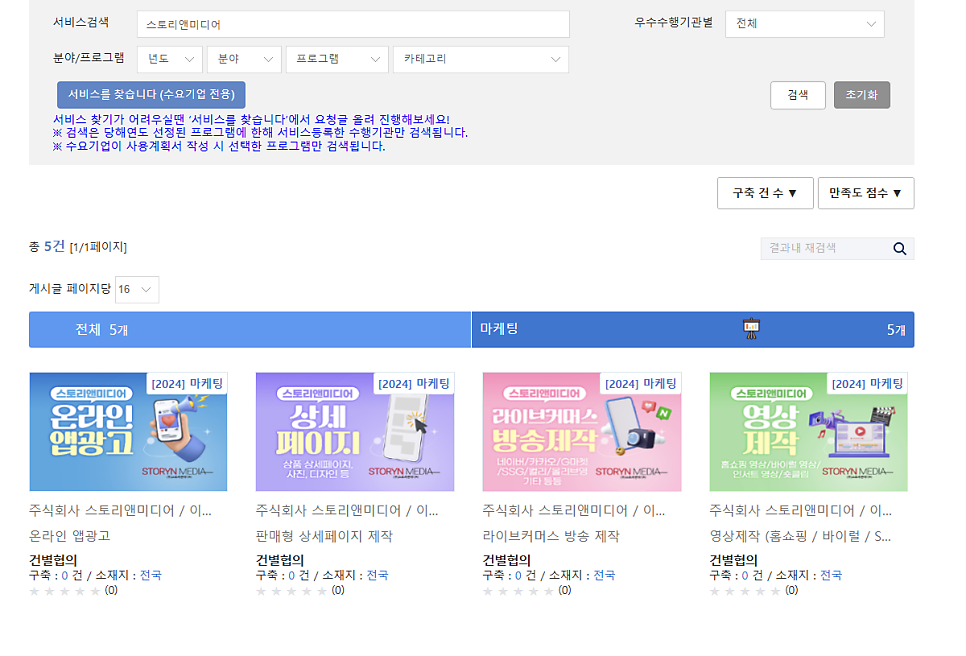The image size is (966, 656).
Task: Click star rating under 라이브커머스 방송 제작
Action: click(x=518, y=591)
